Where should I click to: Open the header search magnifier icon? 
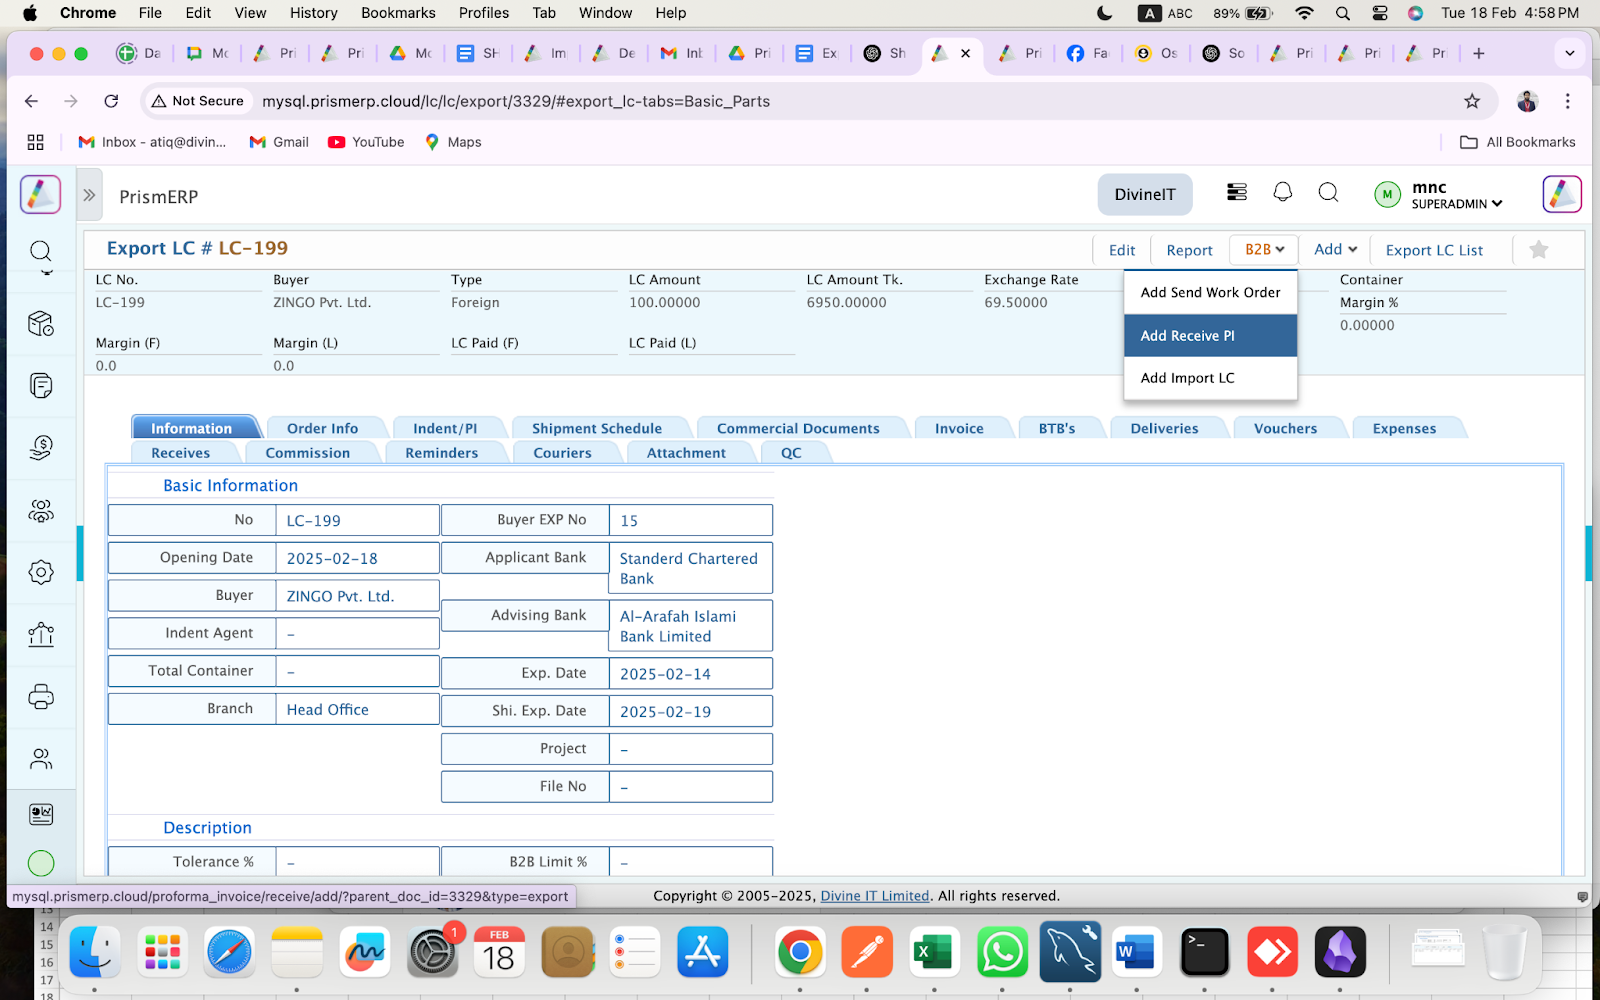(1328, 192)
